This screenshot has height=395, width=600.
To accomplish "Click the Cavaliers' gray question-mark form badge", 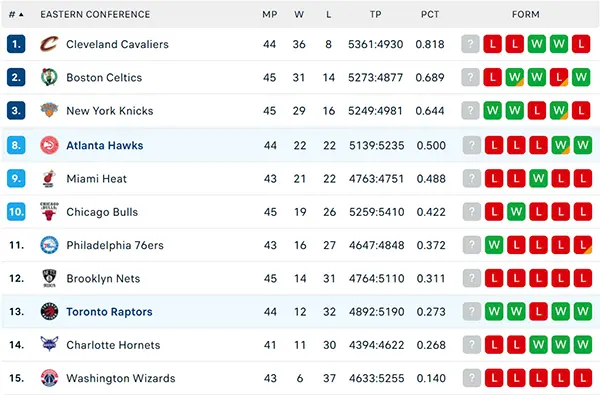I will coord(470,44).
